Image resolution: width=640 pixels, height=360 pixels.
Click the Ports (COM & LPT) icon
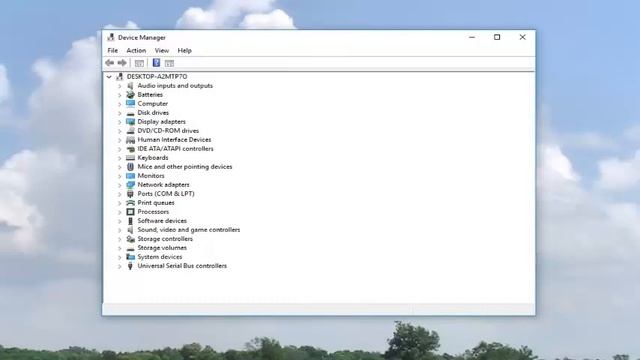(x=130, y=194)
